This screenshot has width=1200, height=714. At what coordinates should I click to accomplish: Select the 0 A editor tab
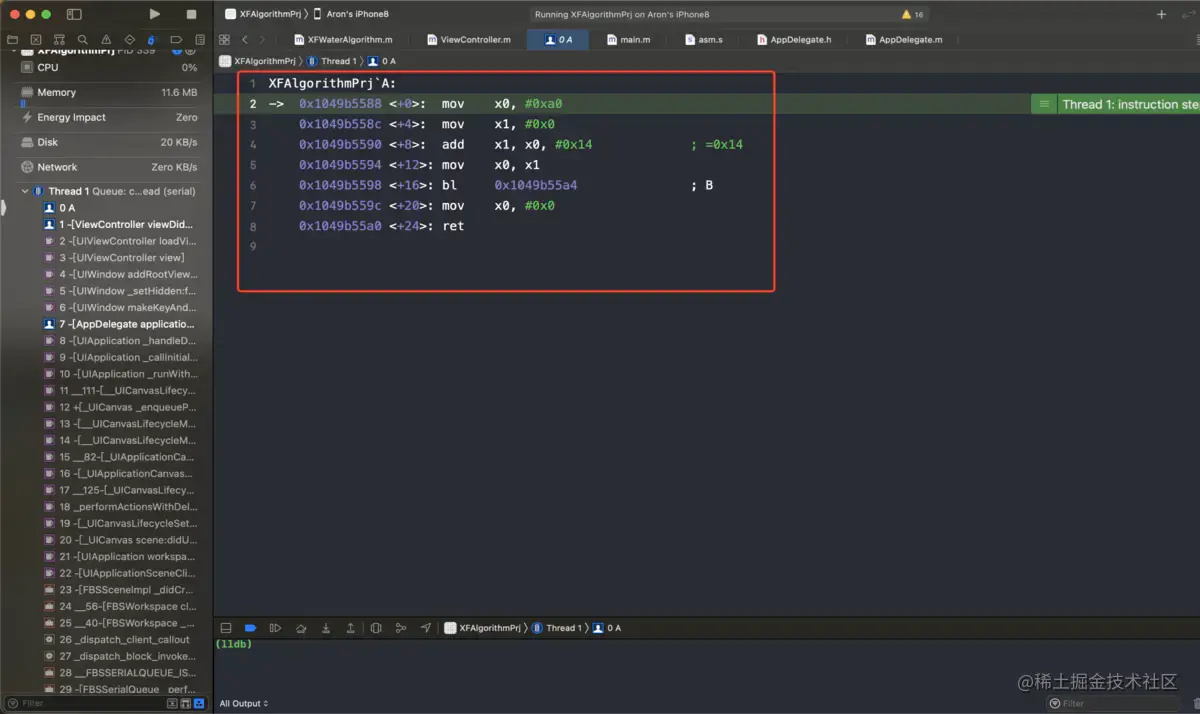click(558, 40)
